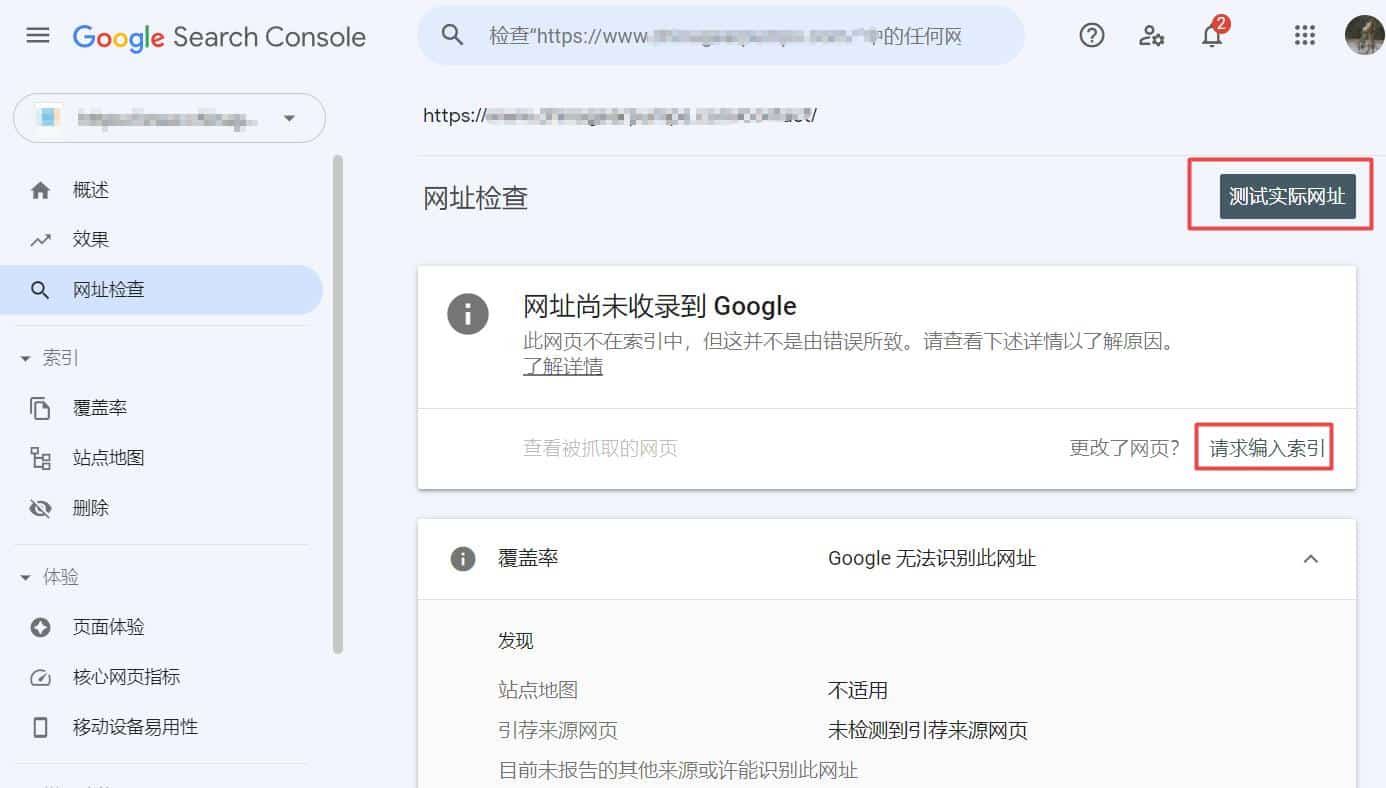Click the home icon beside 概述

point(40,190)
